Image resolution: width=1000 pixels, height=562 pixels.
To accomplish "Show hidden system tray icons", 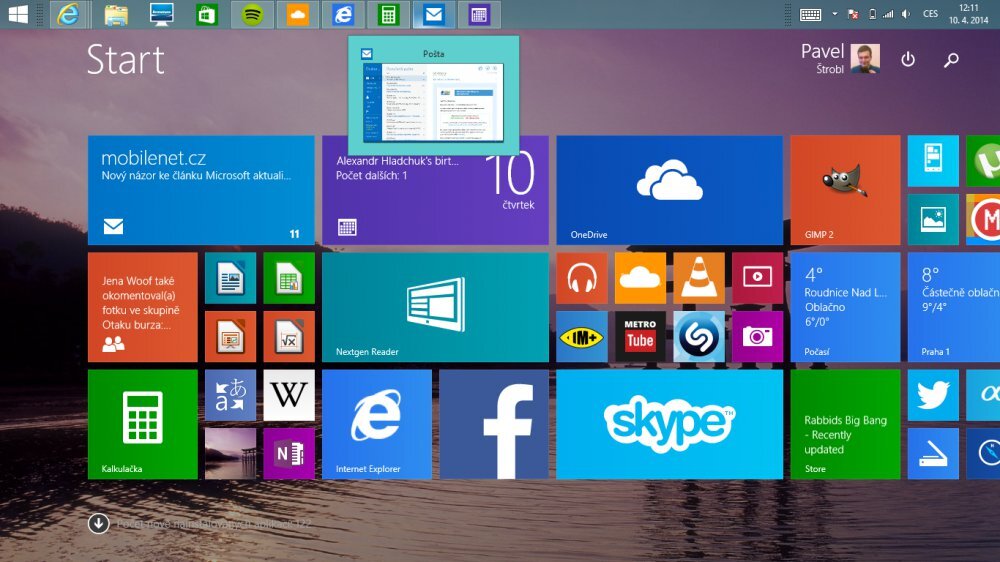I will click(834, 13).
